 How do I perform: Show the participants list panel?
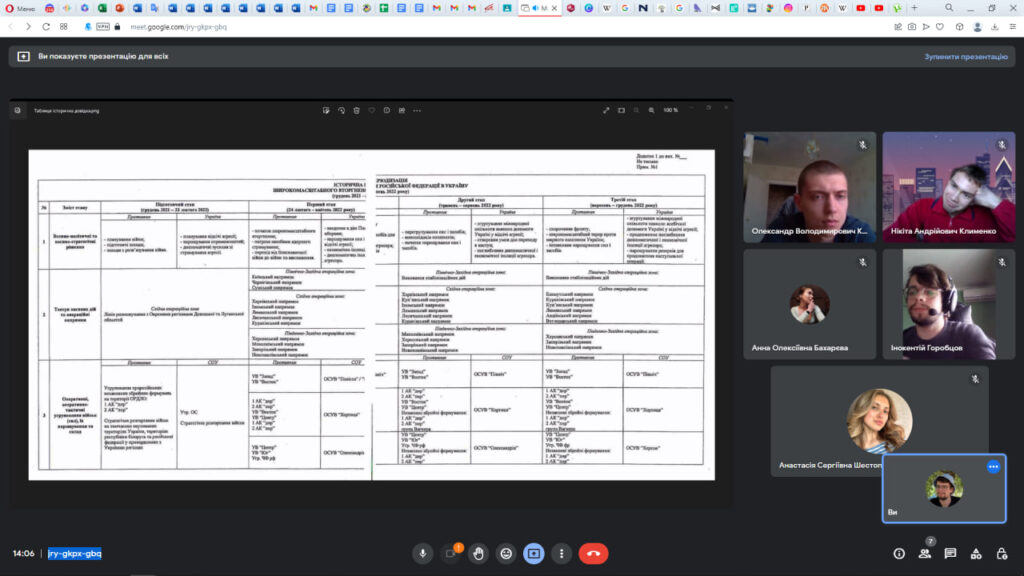coord(925,553)
